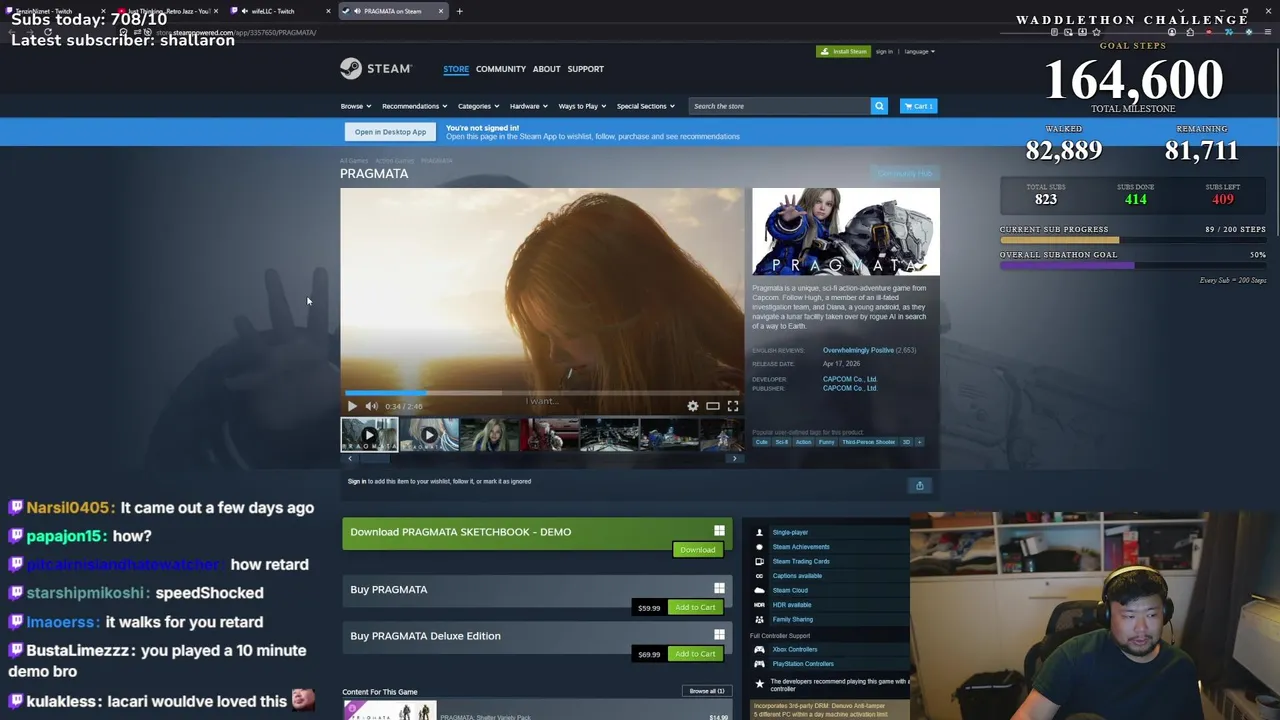Image resolution: width=1280 pixels, height=720 pixels.
Task: Click Open in Desktop App button
Action: (390, 132)
